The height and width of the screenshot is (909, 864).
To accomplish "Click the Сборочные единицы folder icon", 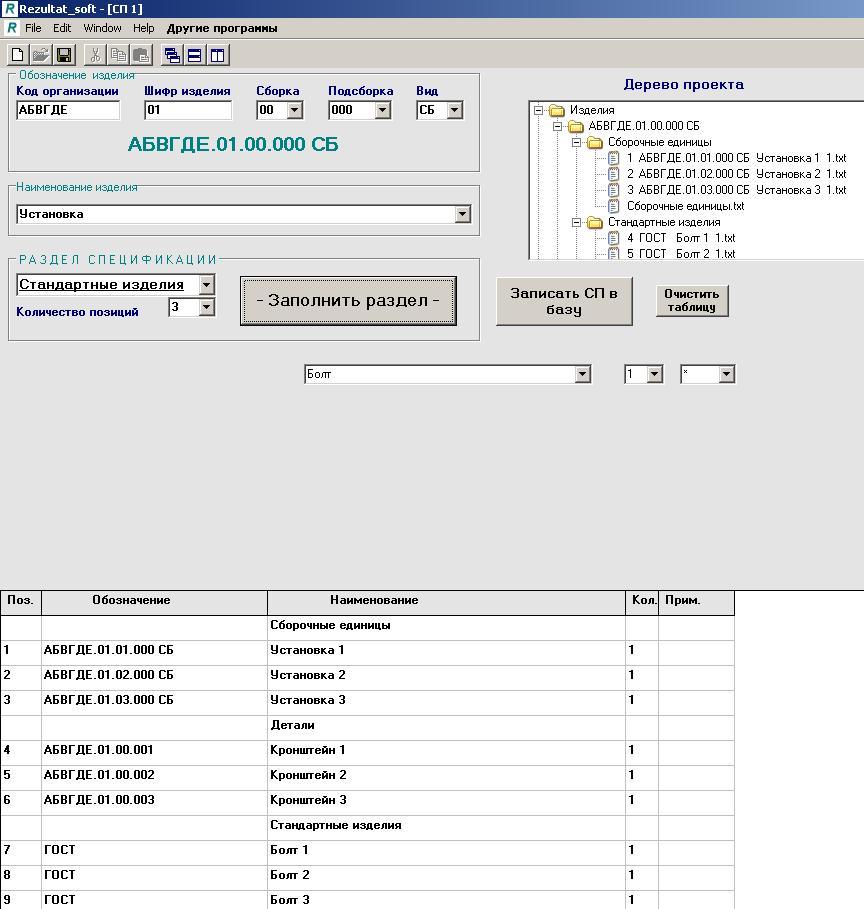I will 595,143.
